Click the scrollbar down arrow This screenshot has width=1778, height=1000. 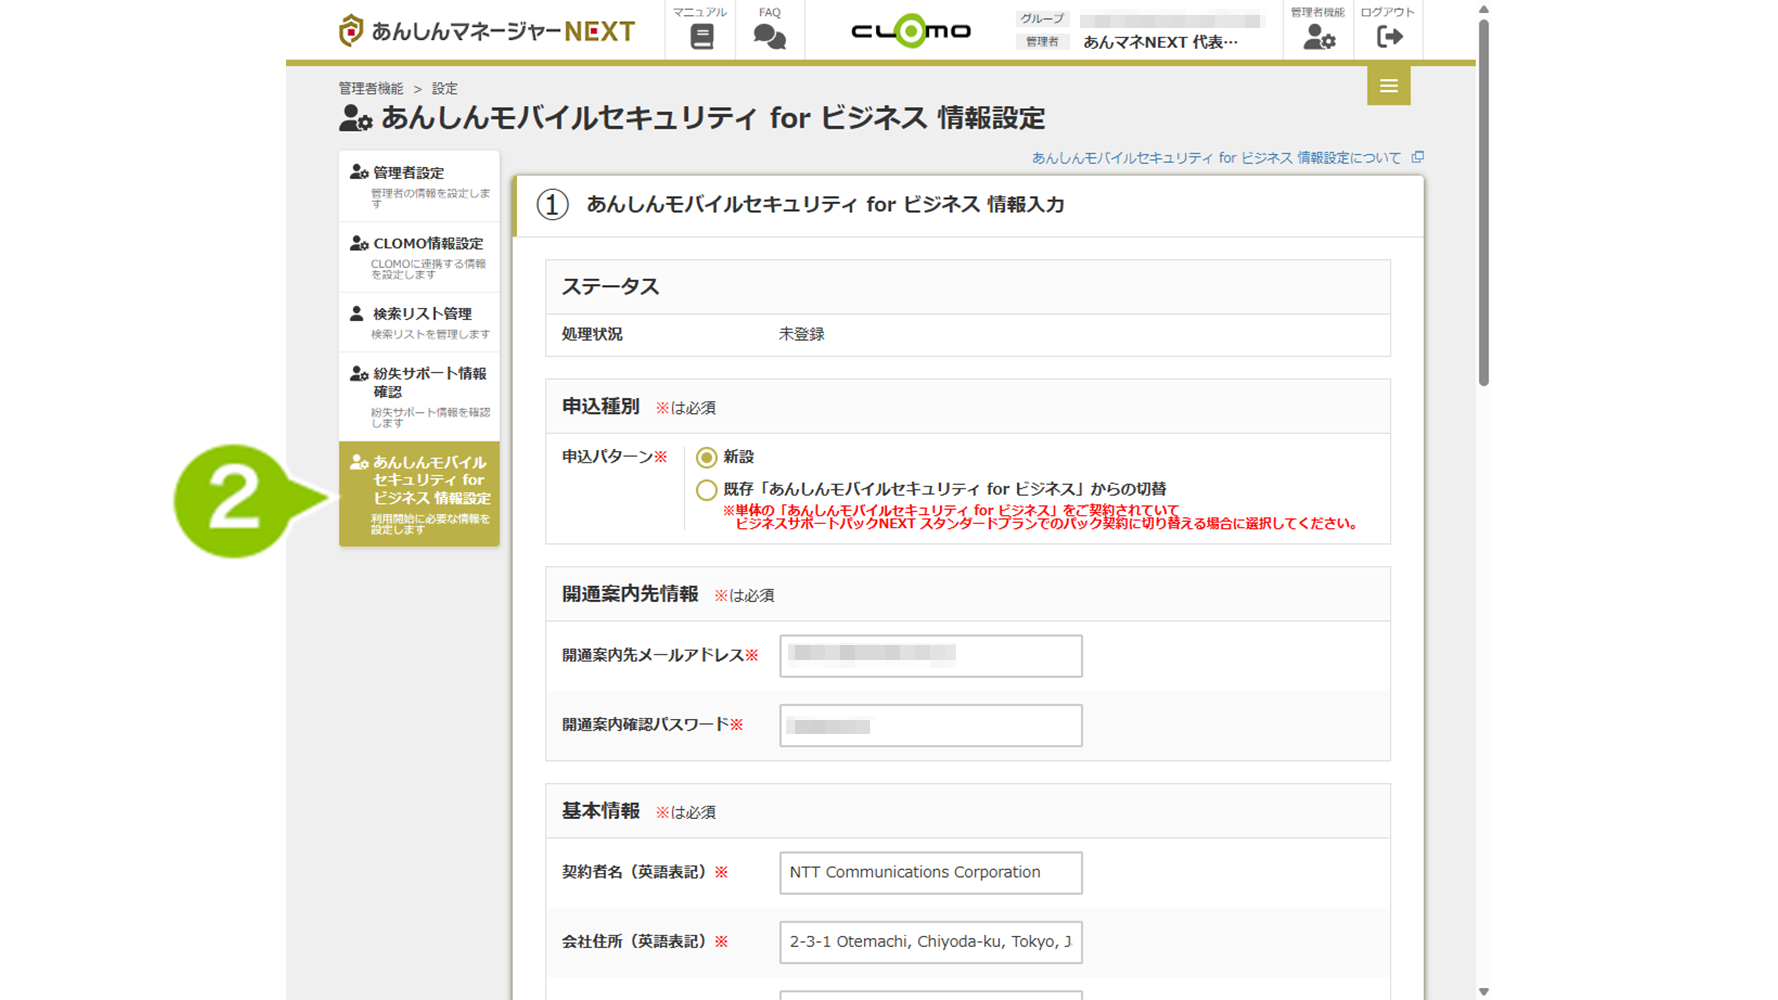tap(1484, 992)
